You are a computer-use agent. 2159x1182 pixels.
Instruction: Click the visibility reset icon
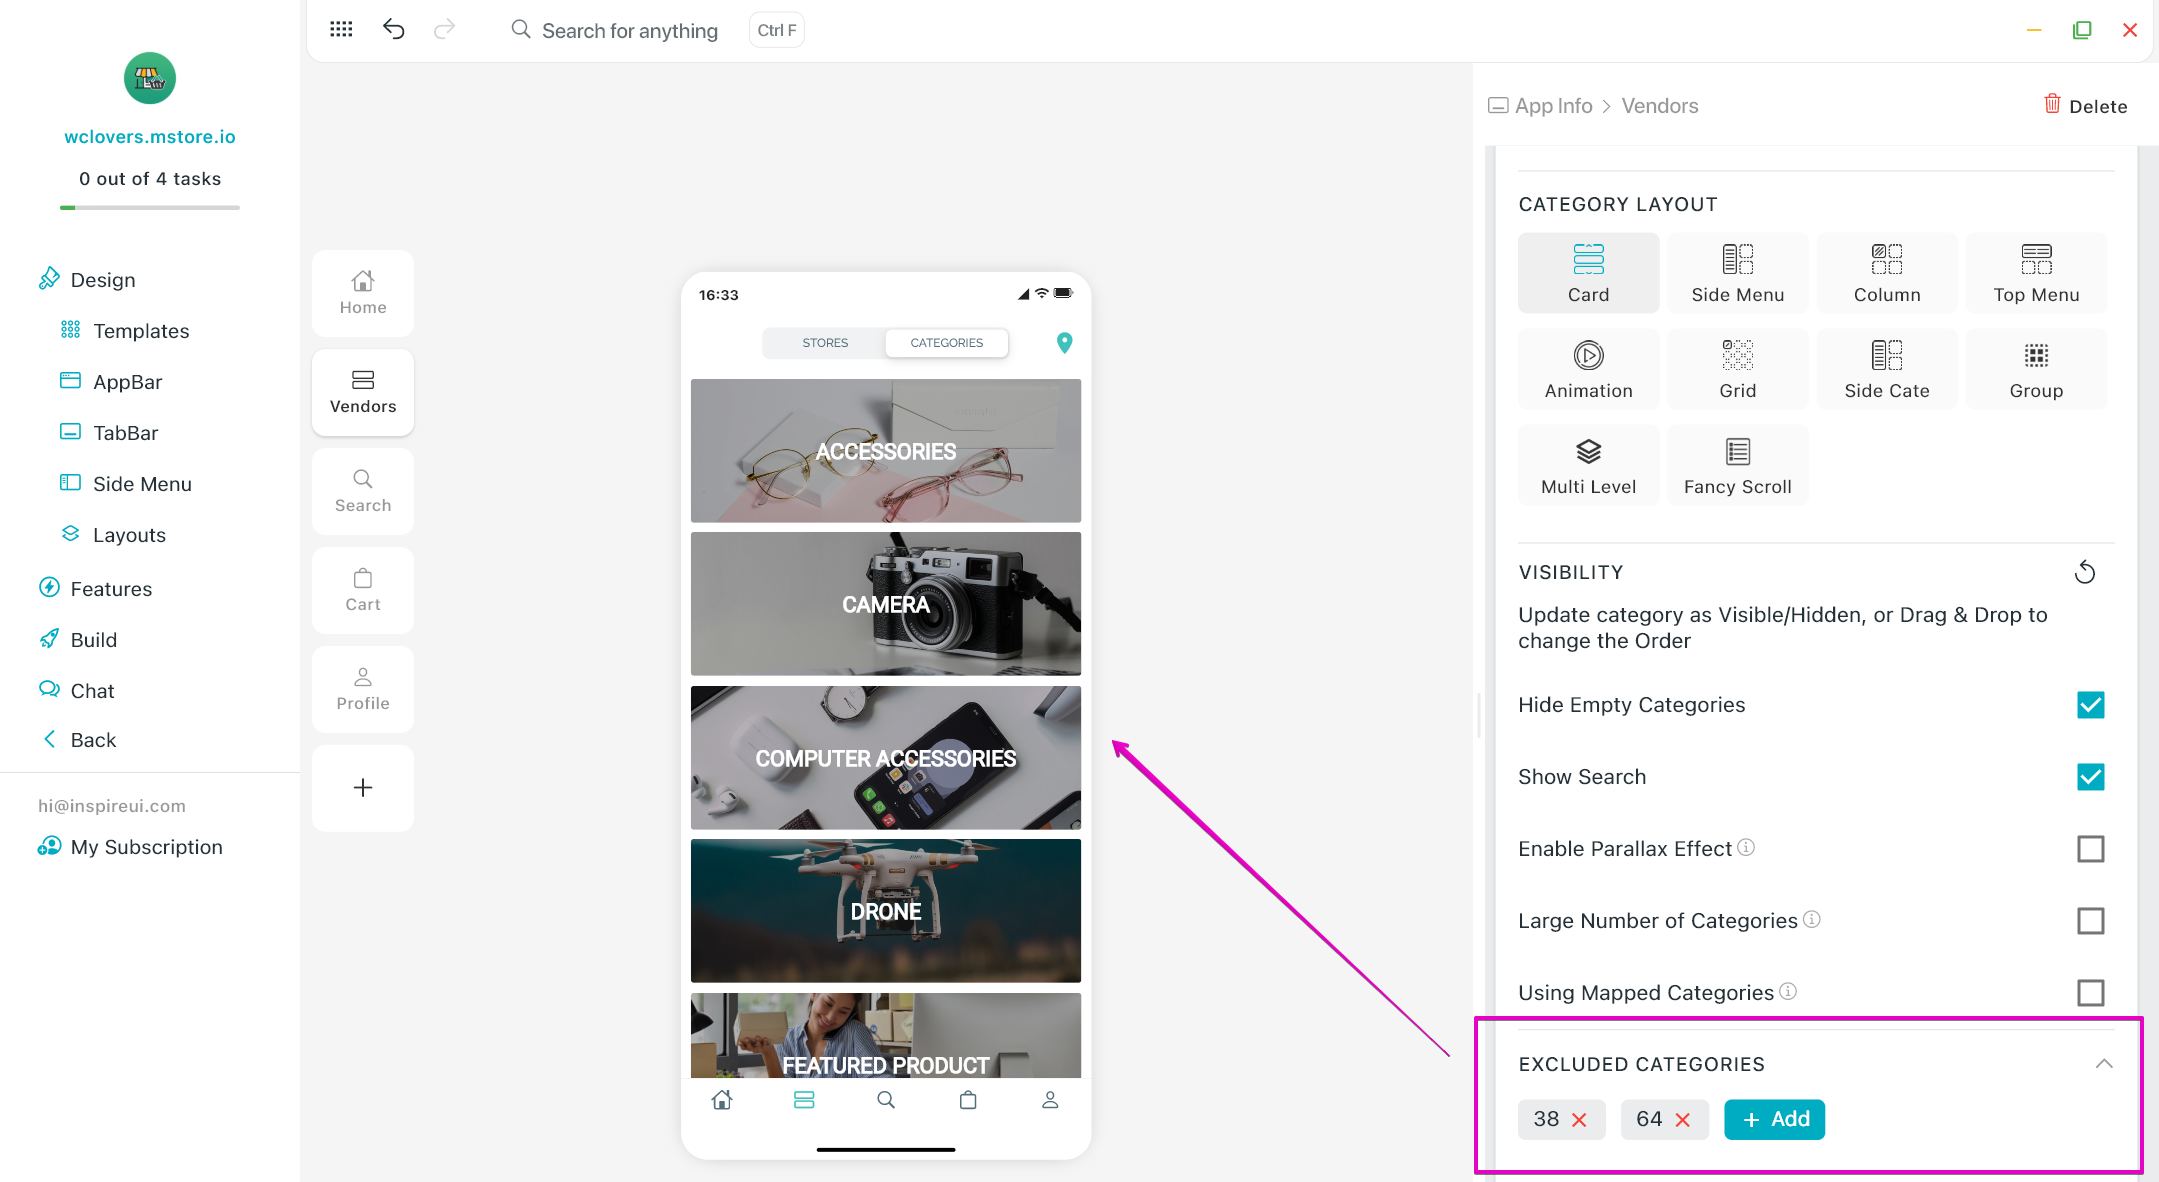2084,572
